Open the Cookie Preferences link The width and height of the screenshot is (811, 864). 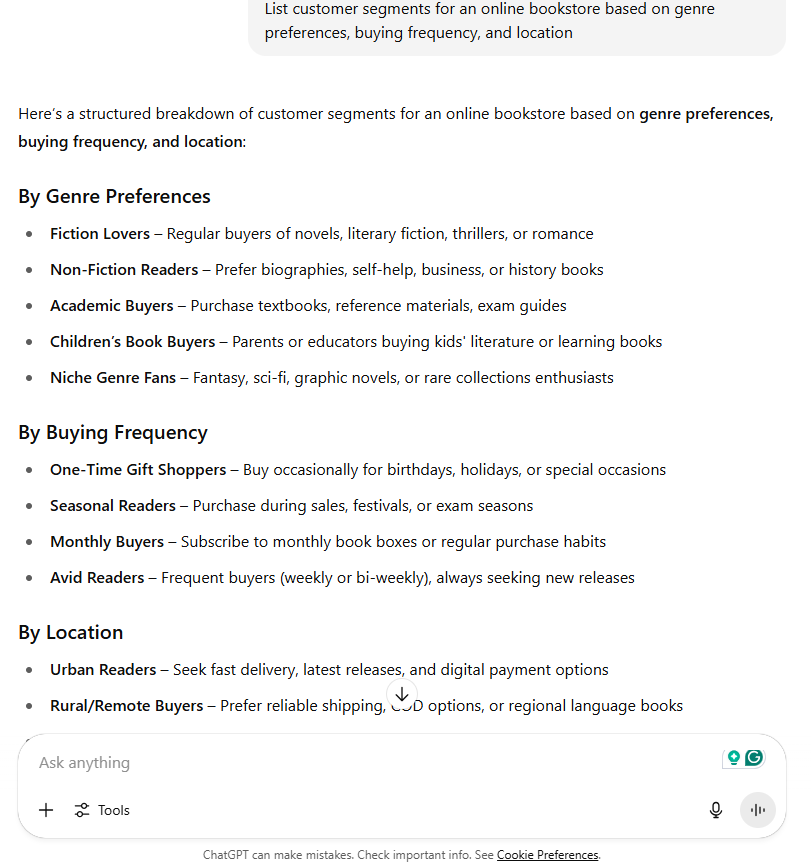[x=547, y=855]
